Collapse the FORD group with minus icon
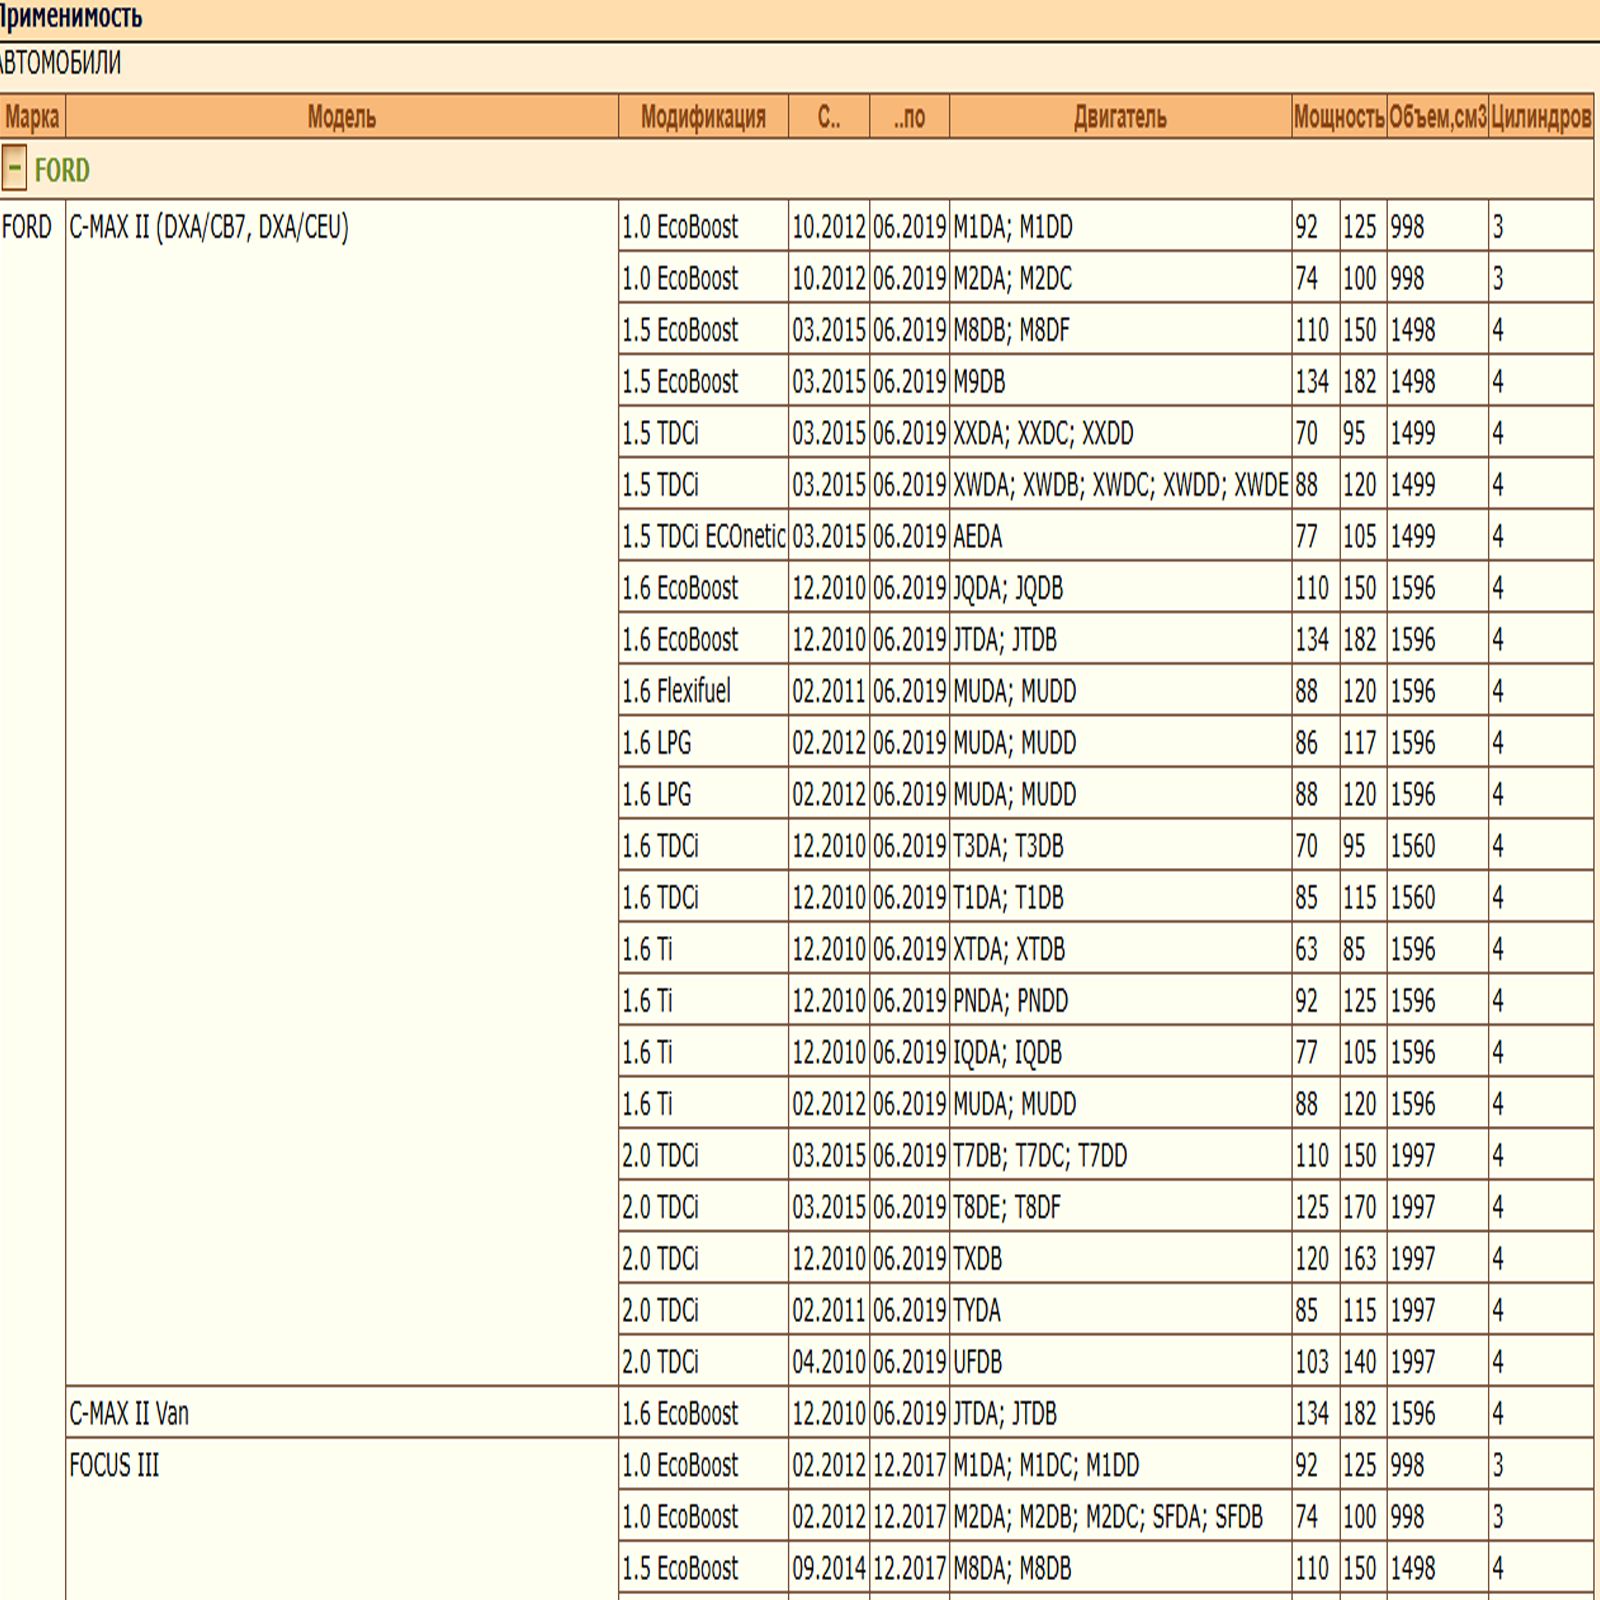 (14, 169)
